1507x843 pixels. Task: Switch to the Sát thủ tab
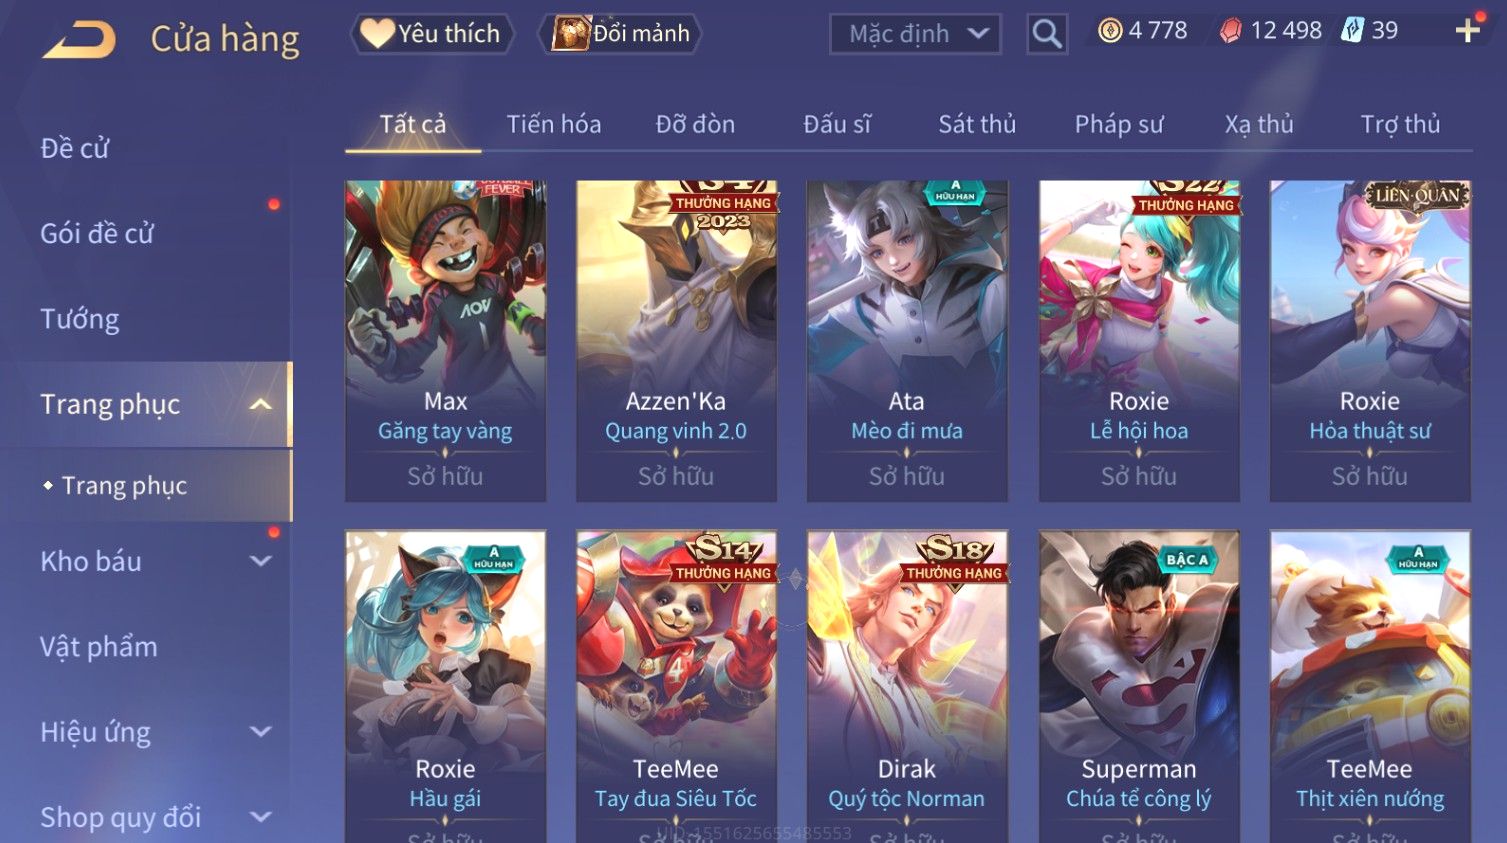coord(977,124)
